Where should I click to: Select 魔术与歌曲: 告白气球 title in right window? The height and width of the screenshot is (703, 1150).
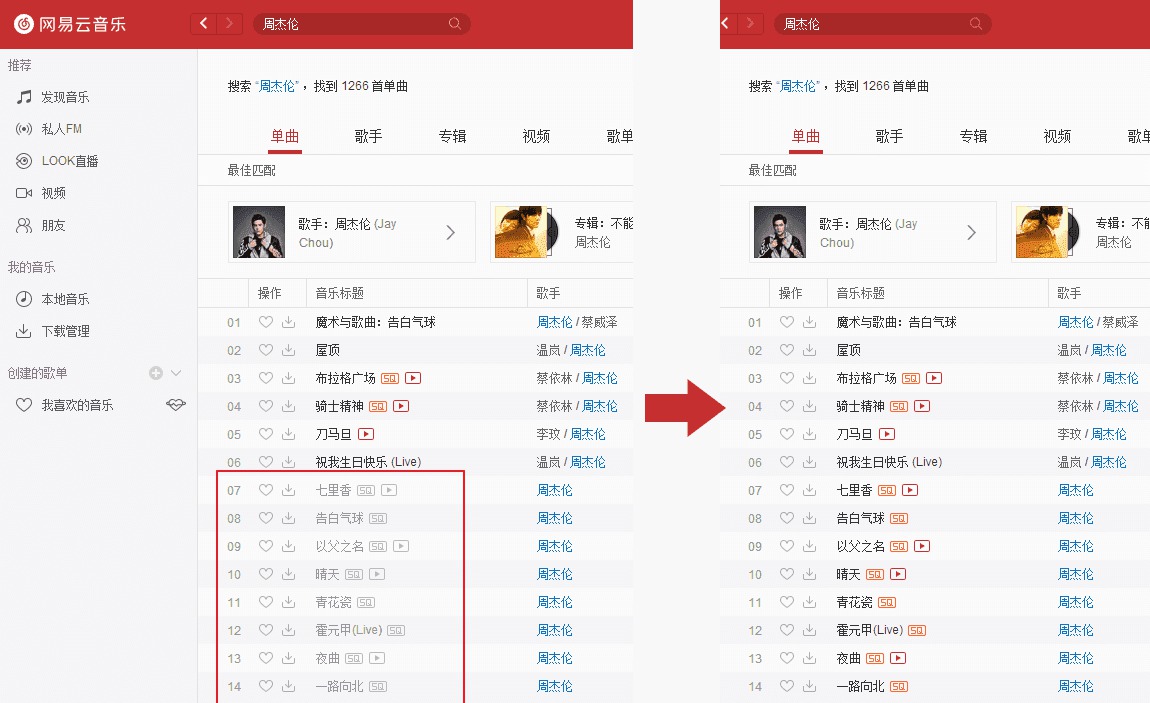click(x=896, y=322)
